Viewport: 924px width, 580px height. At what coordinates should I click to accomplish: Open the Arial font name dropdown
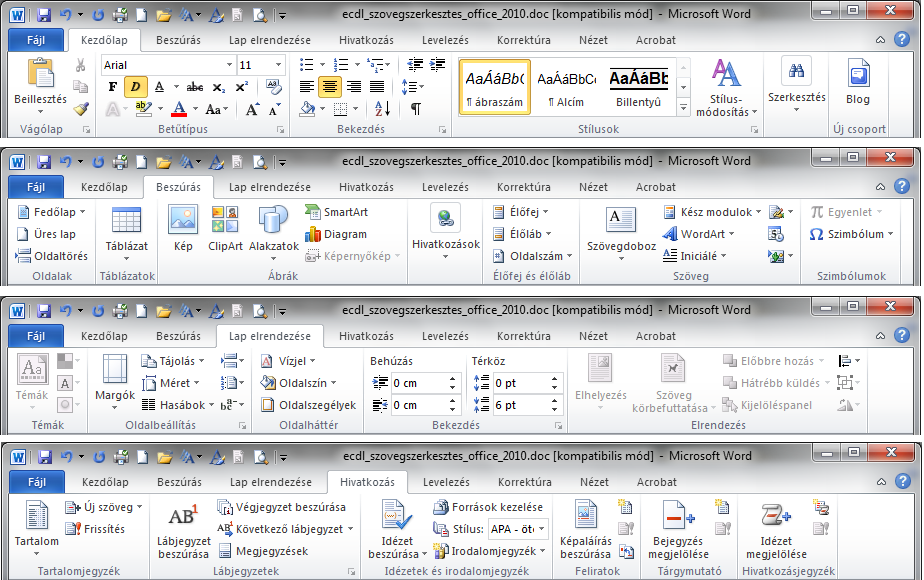pyautogui.click(x=229, y=65)
